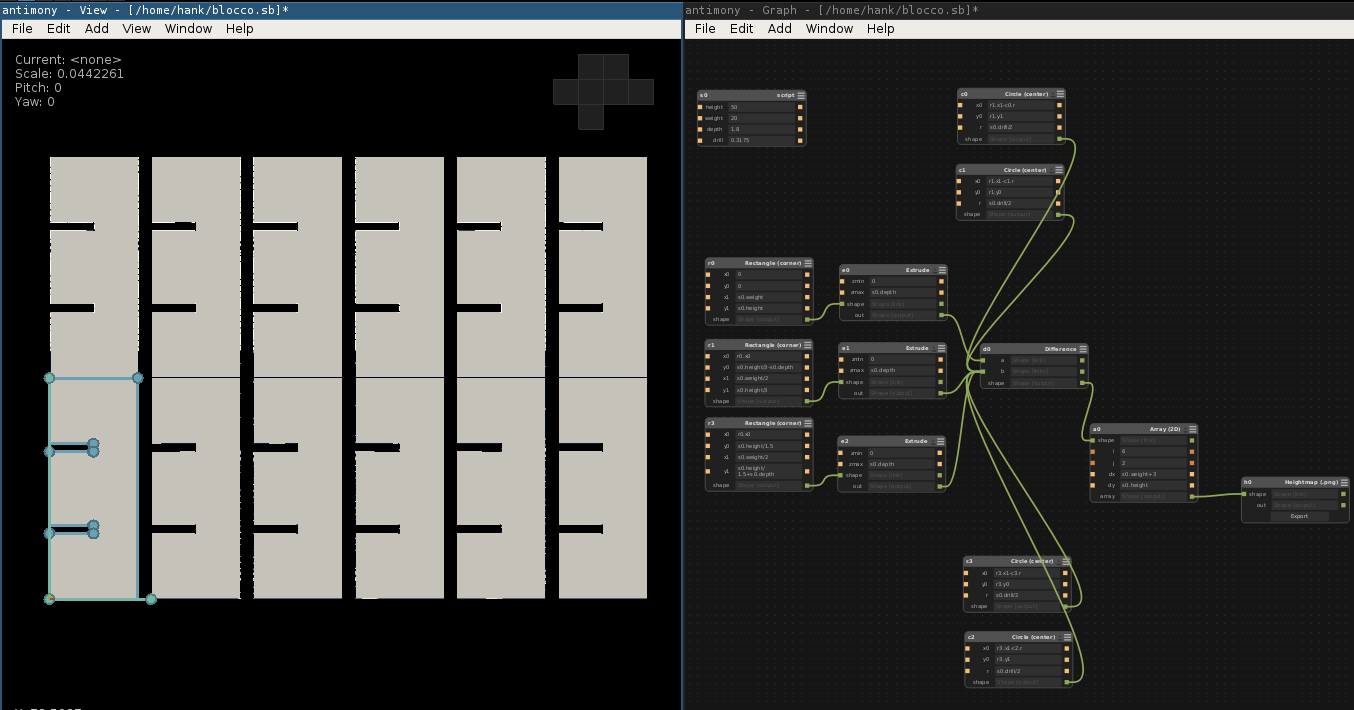The image size is (1354, 710).
Task: Open the s0 script node menu icon
Action: tap(800, 95)
